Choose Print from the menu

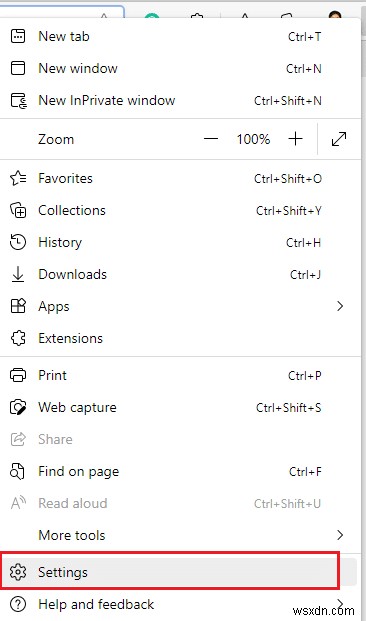(x=181, y=375)
